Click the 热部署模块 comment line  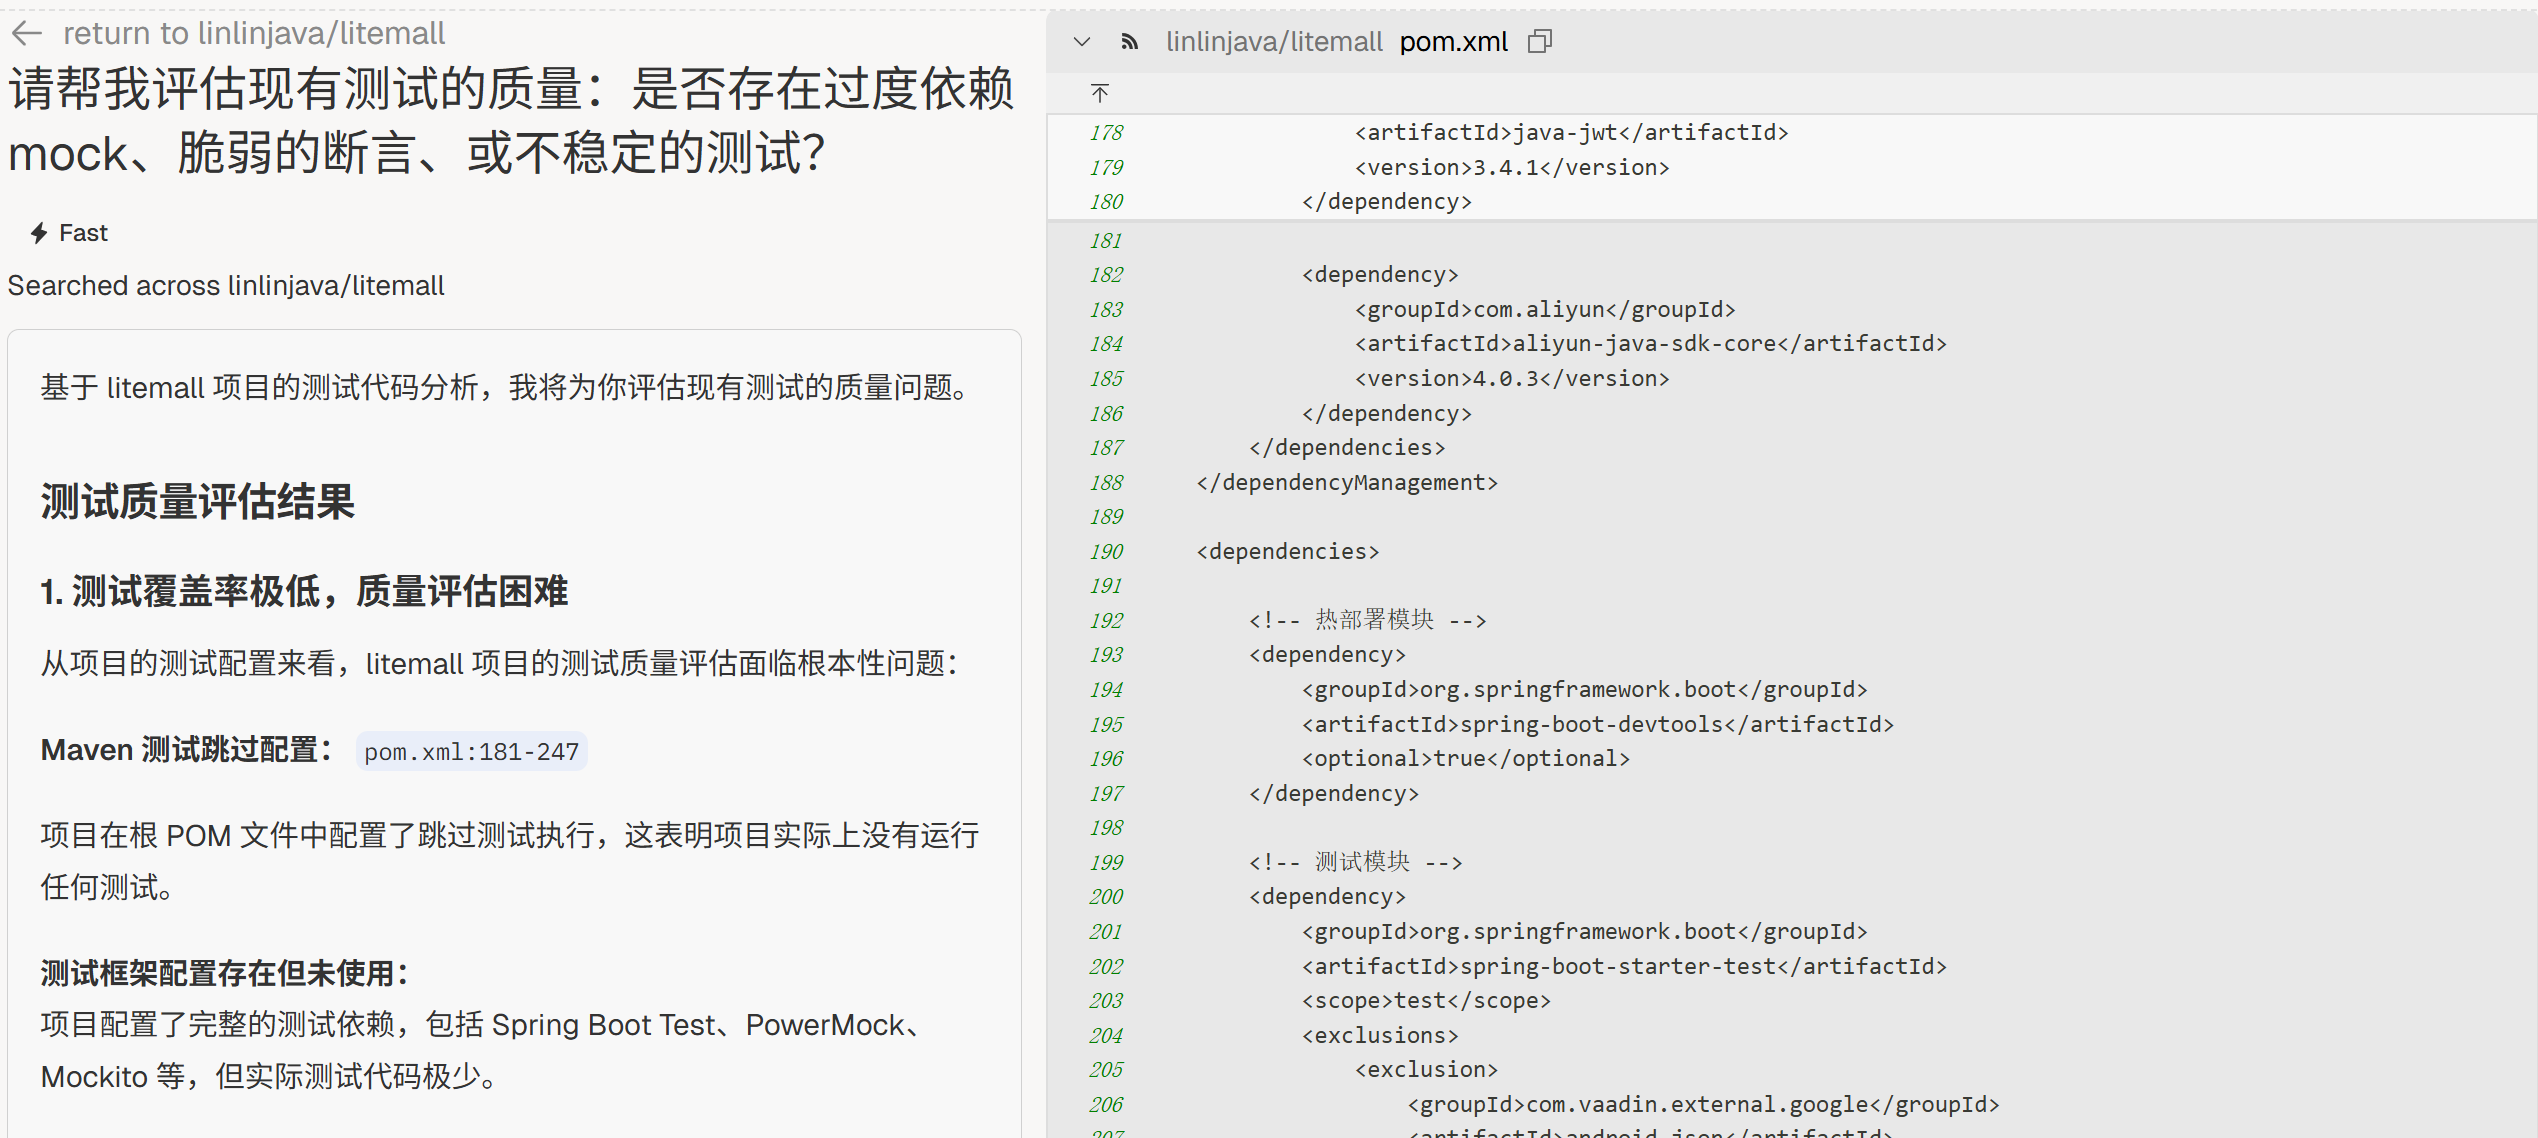point(1367,620)
